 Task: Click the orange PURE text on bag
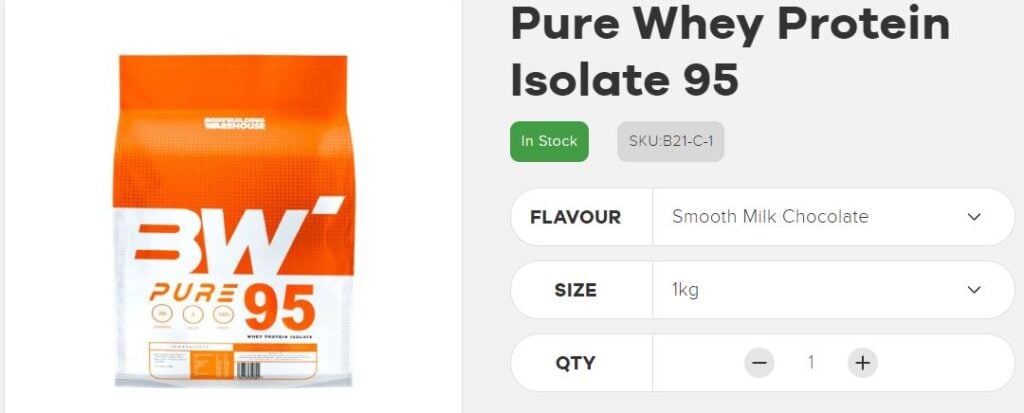point(193,292)
